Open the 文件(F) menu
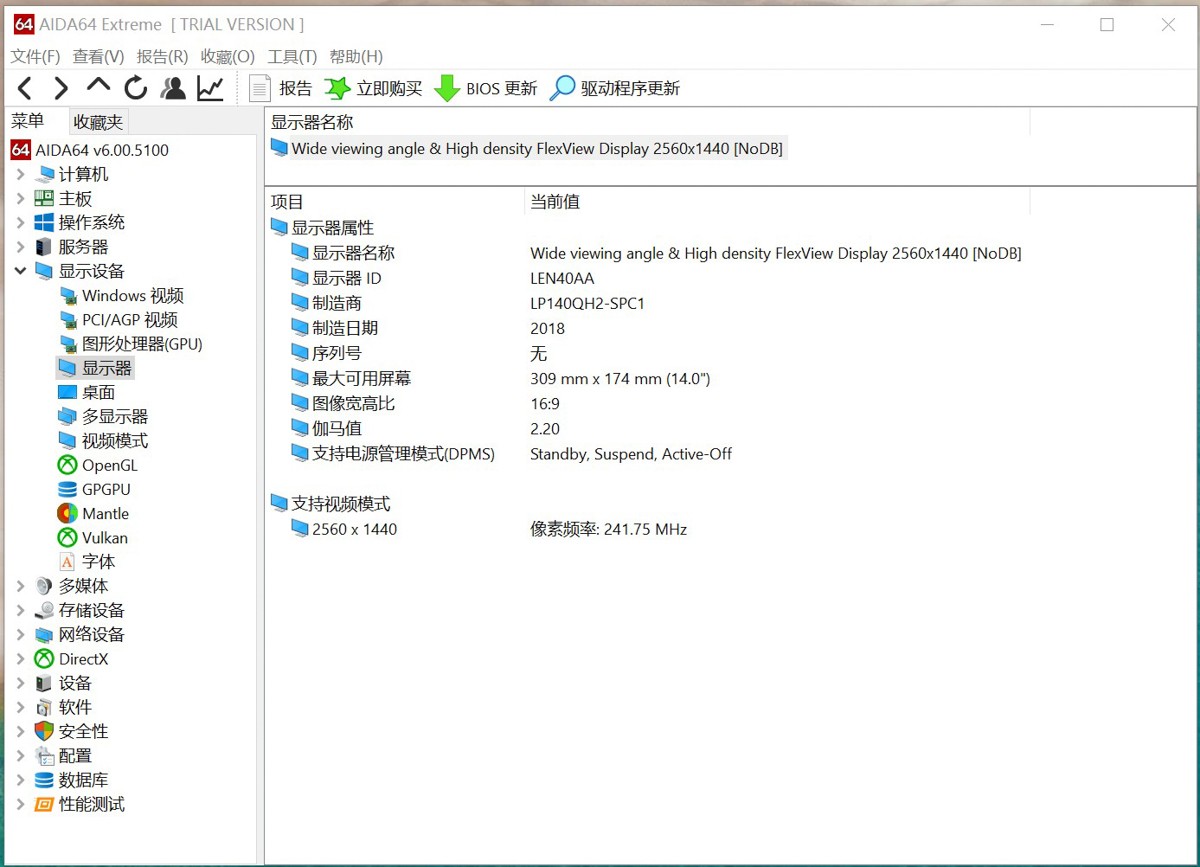 (x=35, y=57)
